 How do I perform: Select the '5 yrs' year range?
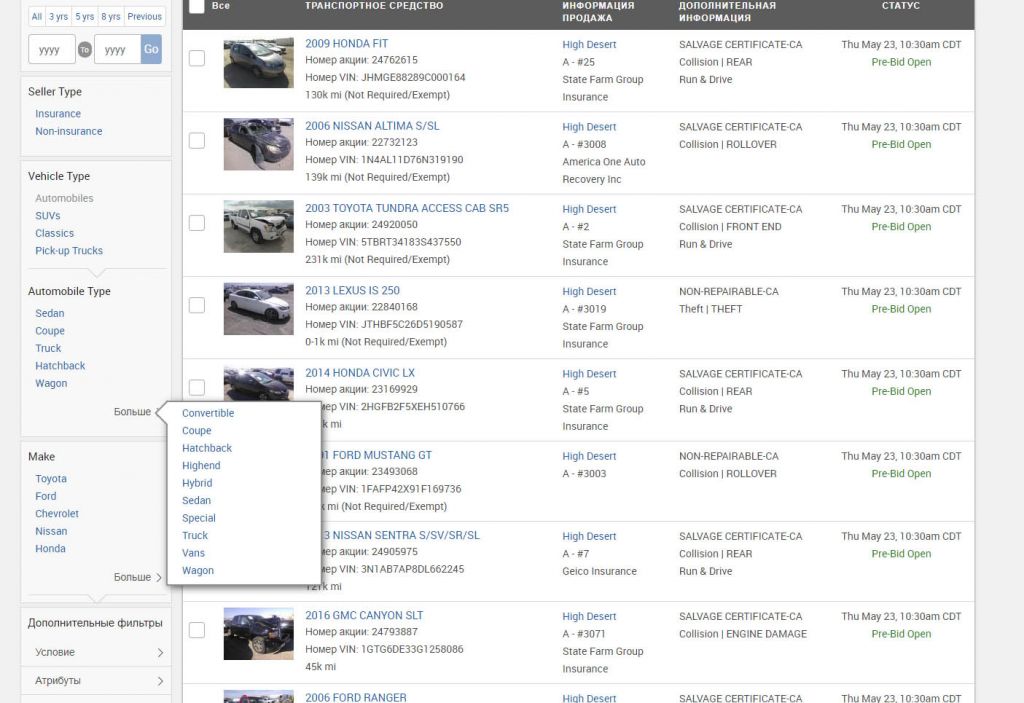point(84,16)
